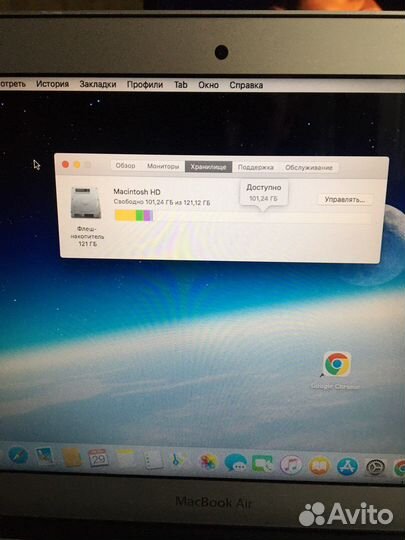Image resolution: width=405 pixels, height=540 pixels.
Task: Click the purple storage bar segment
Action: coord(147,216)
